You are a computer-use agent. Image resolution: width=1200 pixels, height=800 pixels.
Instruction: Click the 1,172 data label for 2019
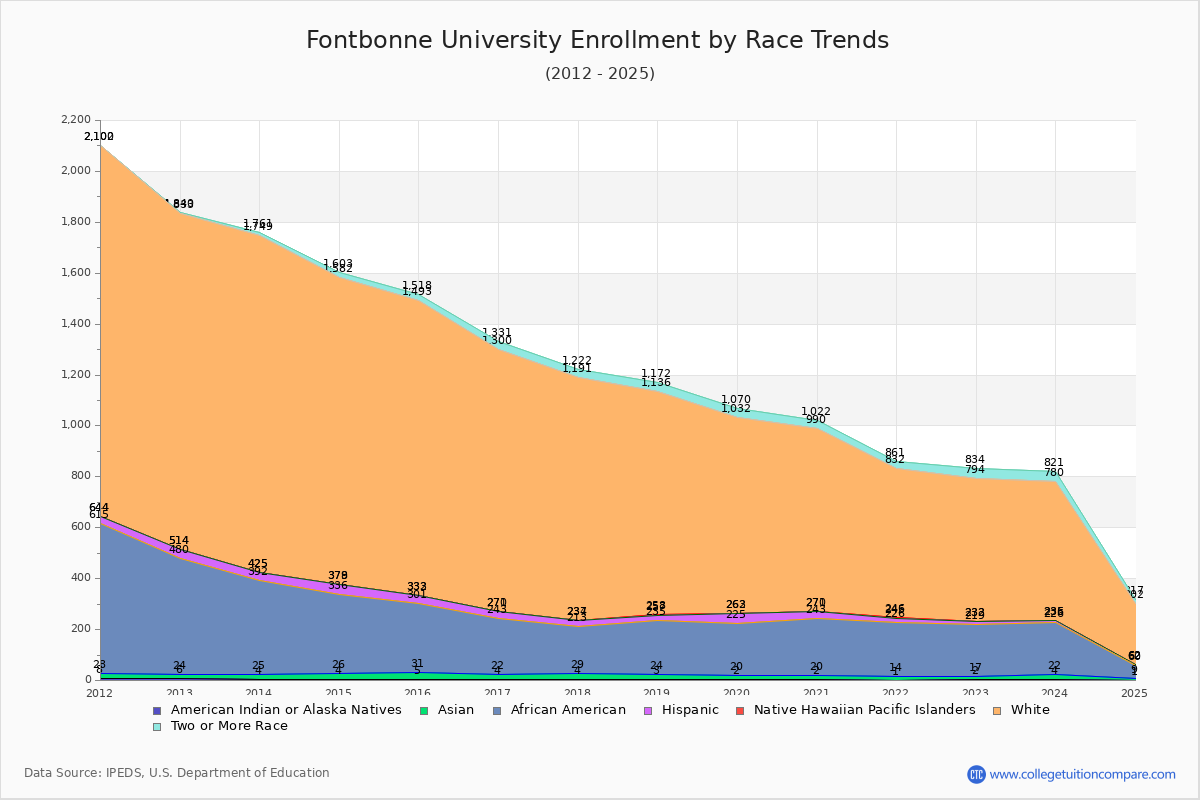click(x=656, y=373)
